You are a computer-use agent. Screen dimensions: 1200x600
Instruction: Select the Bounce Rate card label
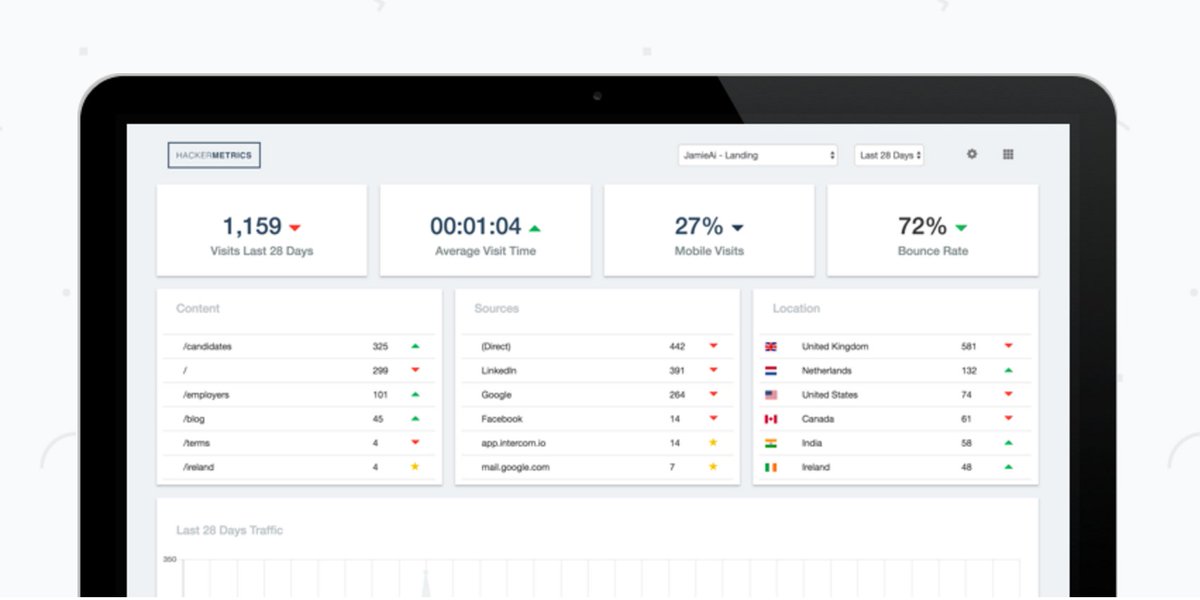[x=933, y=251]
